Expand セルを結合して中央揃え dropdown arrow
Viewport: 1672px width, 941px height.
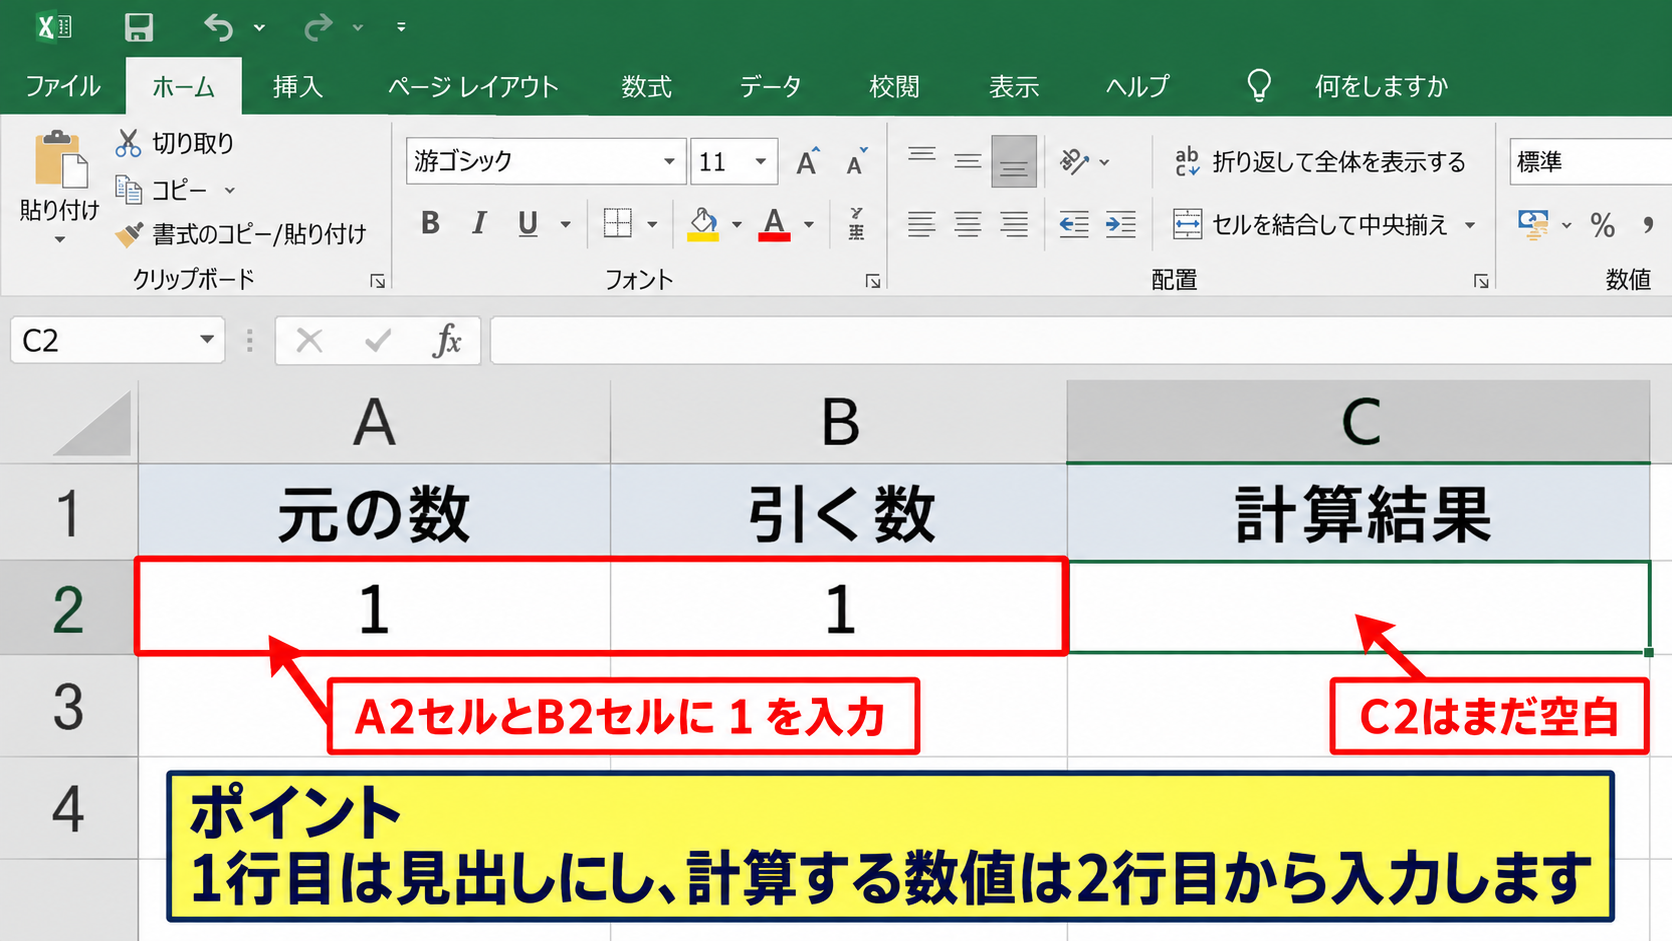click(x=1470, y=225)
